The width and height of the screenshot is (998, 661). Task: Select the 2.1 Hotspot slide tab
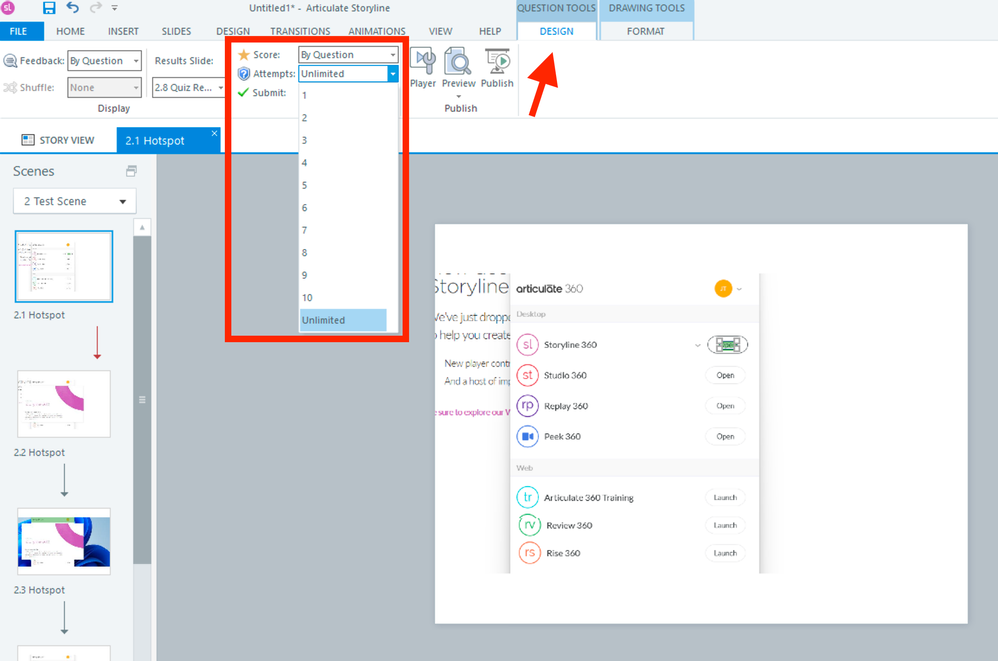pyautogui.click(x=155, y=141)
